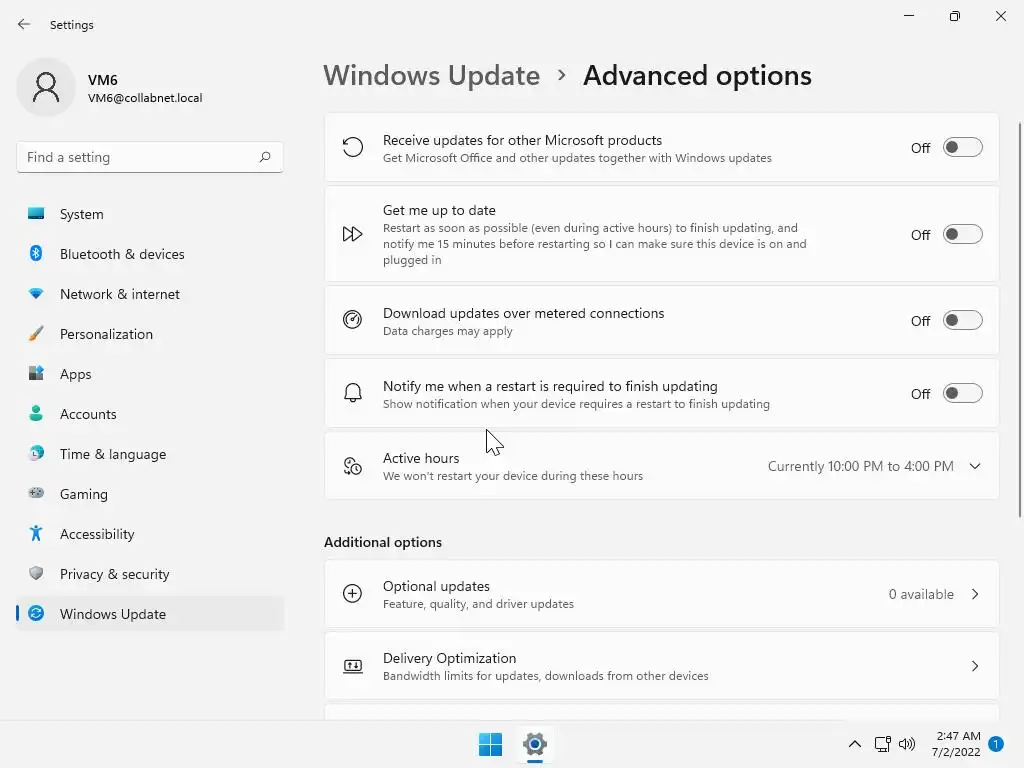
Task: Click the Personalization paintbrush icon
Action: (x=36, y=334)
